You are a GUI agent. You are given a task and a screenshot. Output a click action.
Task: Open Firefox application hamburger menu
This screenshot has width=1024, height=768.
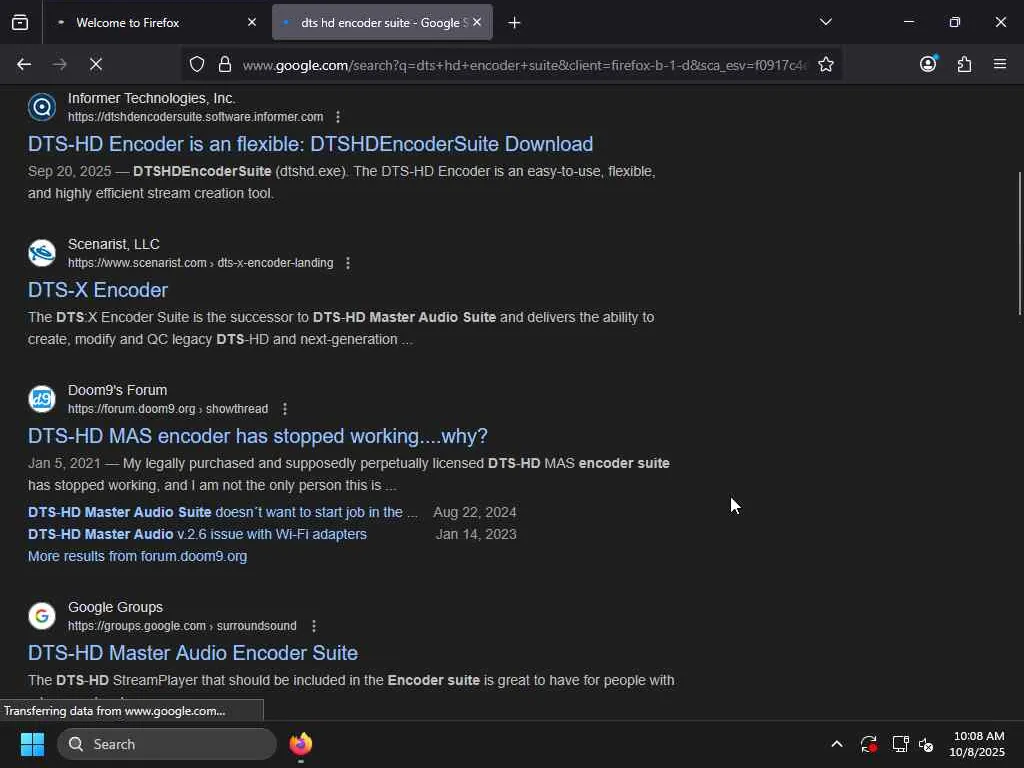[x=1000, y=64]
